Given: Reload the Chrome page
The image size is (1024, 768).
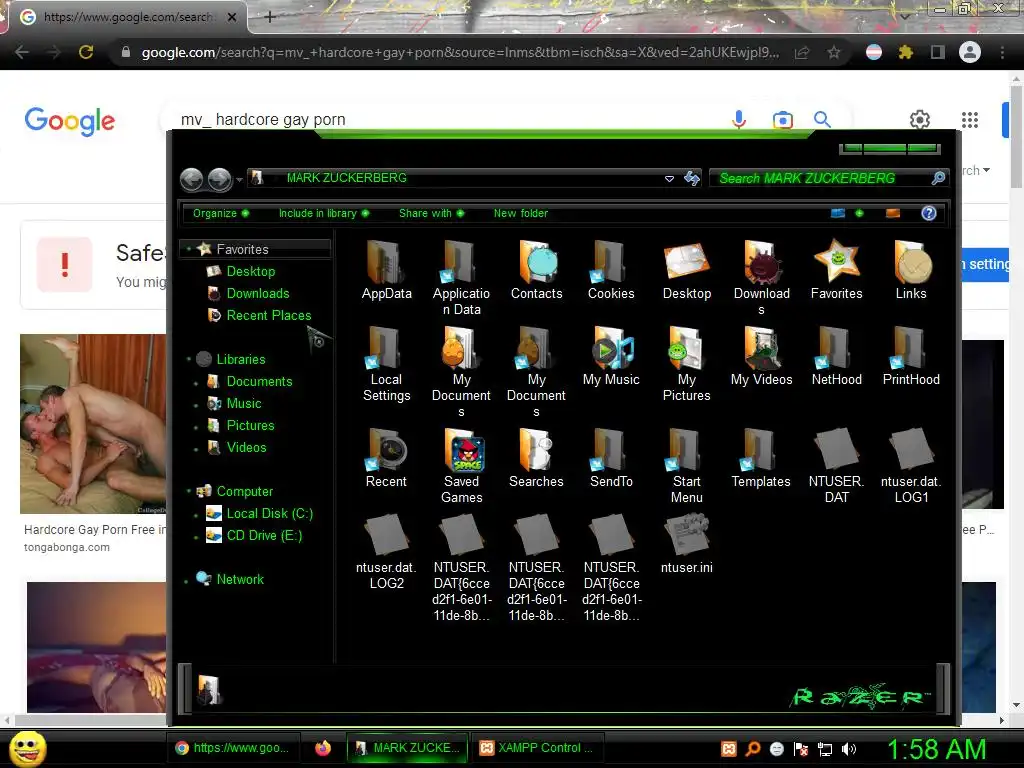Looking at the screenshot, I should tap(86, 52).
